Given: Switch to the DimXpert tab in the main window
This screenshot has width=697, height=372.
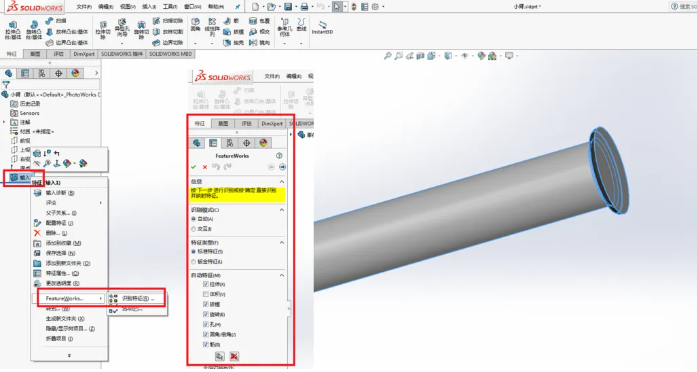Looking at the screenshot, I should click(x=84, y=54).
